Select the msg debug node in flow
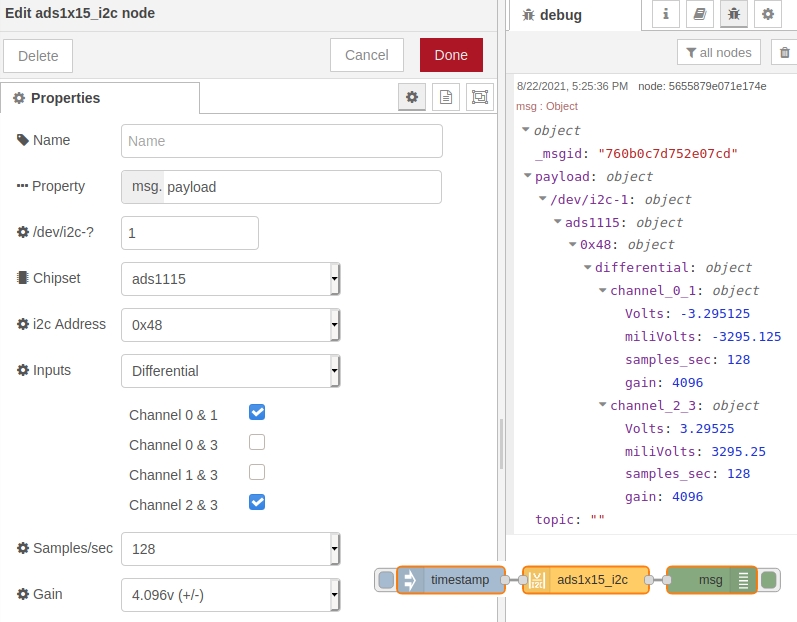 [x=712, y=580]
